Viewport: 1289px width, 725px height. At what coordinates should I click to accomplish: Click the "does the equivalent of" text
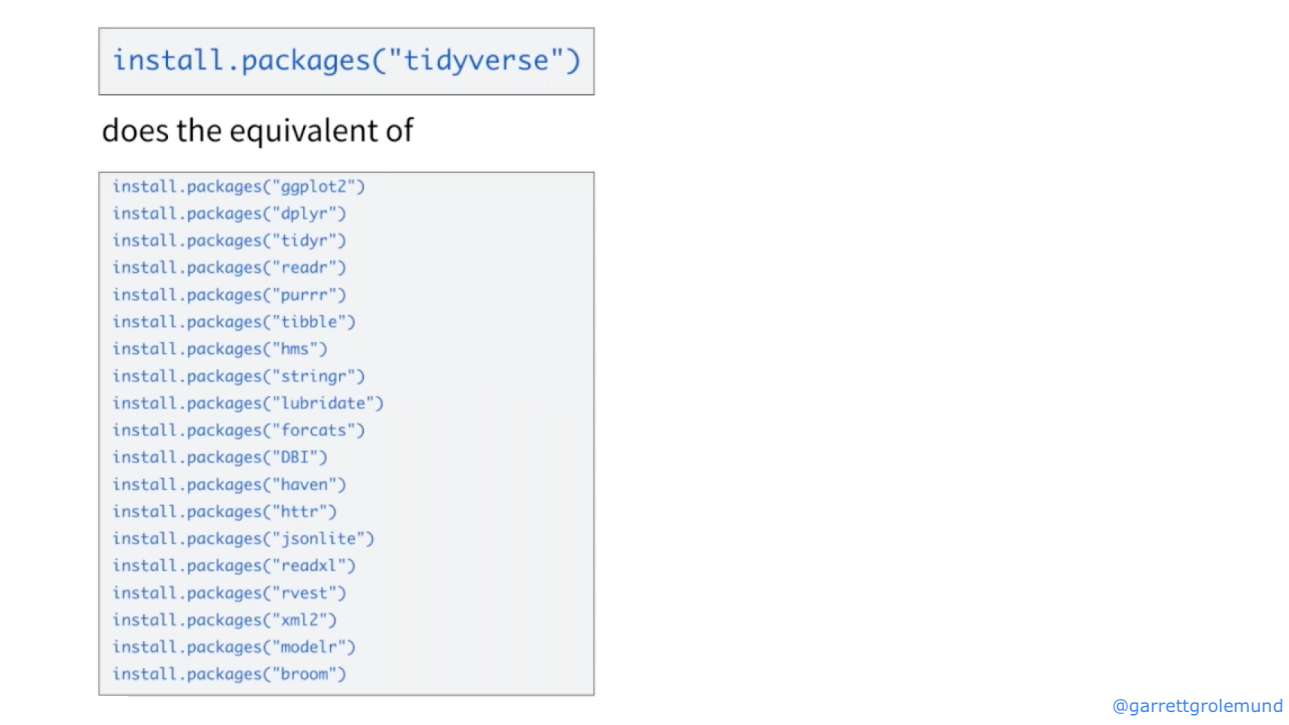257,131
